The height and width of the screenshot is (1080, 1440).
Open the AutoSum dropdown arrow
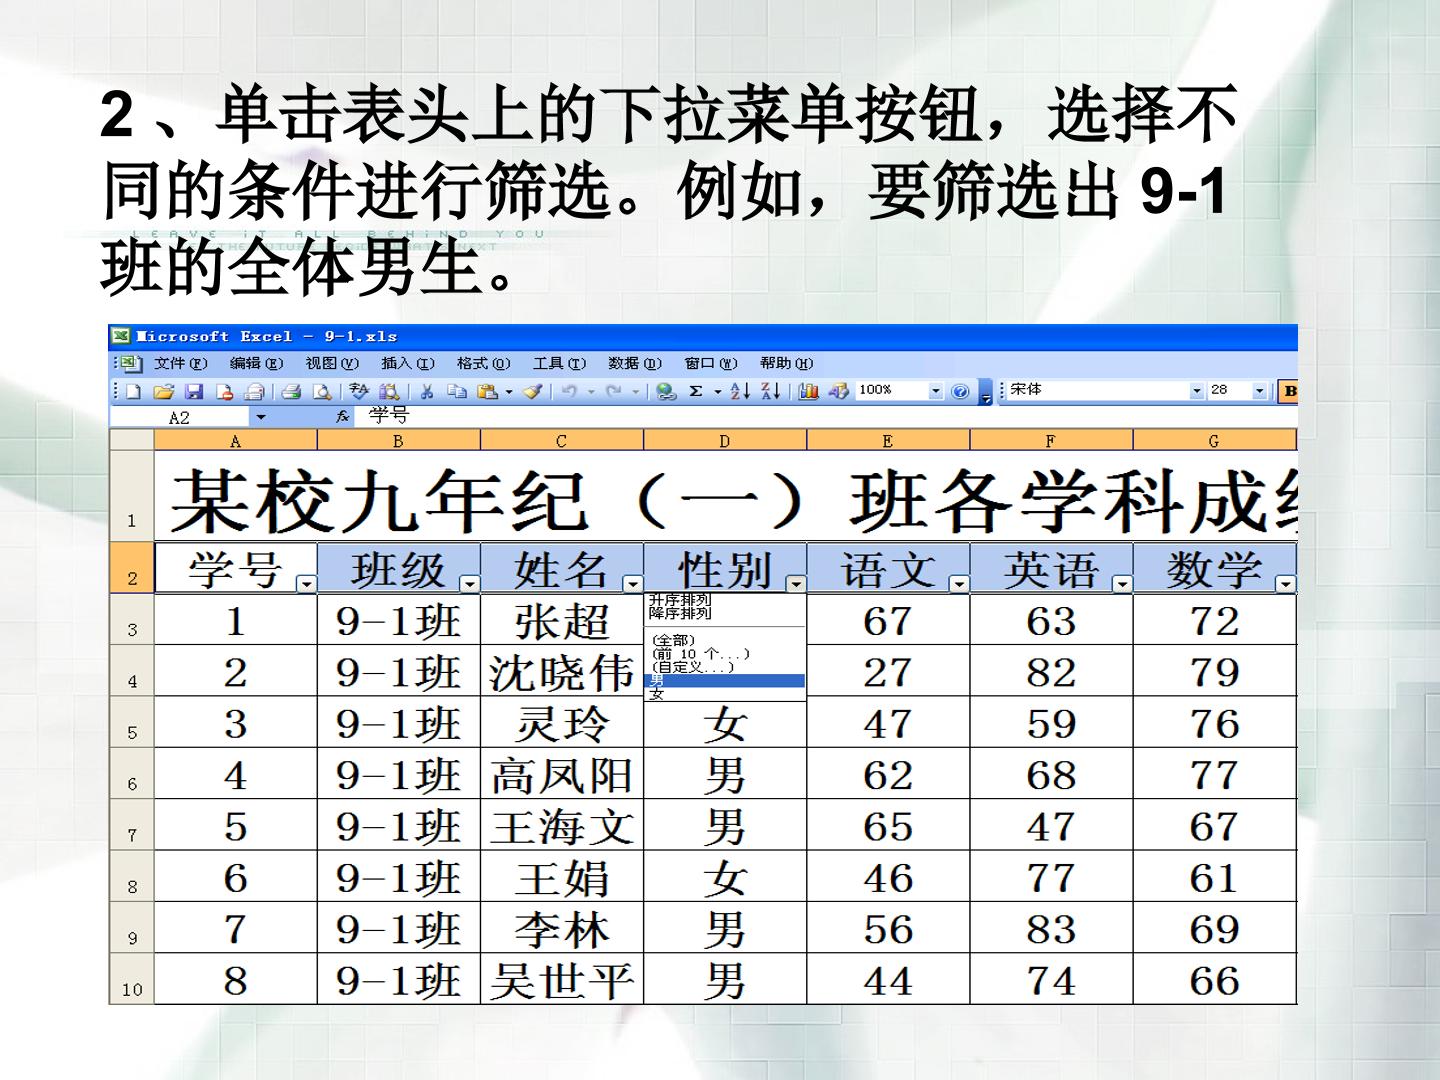click(717, 391)
